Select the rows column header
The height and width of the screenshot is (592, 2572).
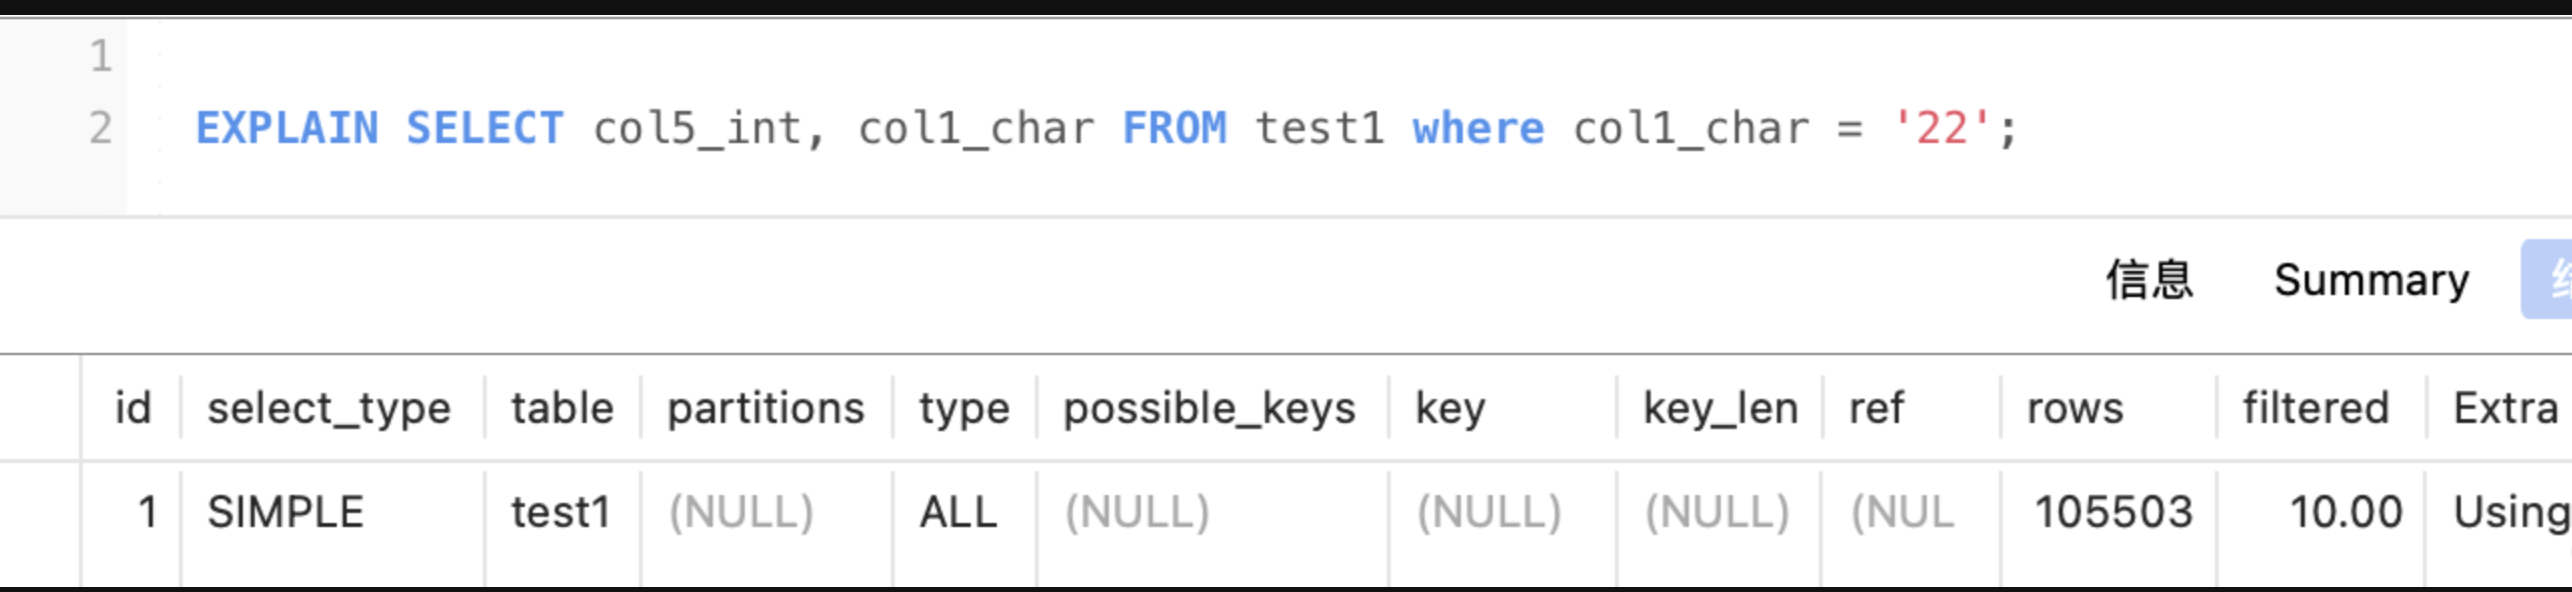pyautogui.click(x=2075, y=408)
